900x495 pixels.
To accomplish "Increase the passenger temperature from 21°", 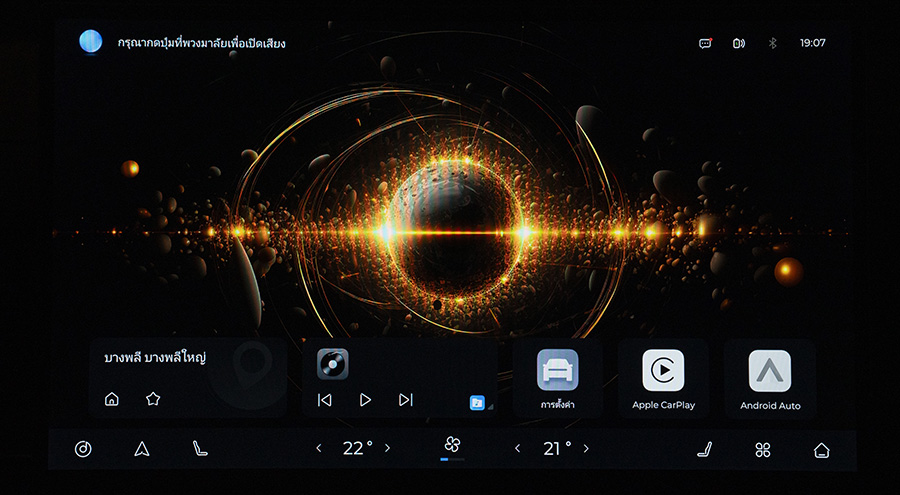I will pyautogui.click(x=586, y=449).
